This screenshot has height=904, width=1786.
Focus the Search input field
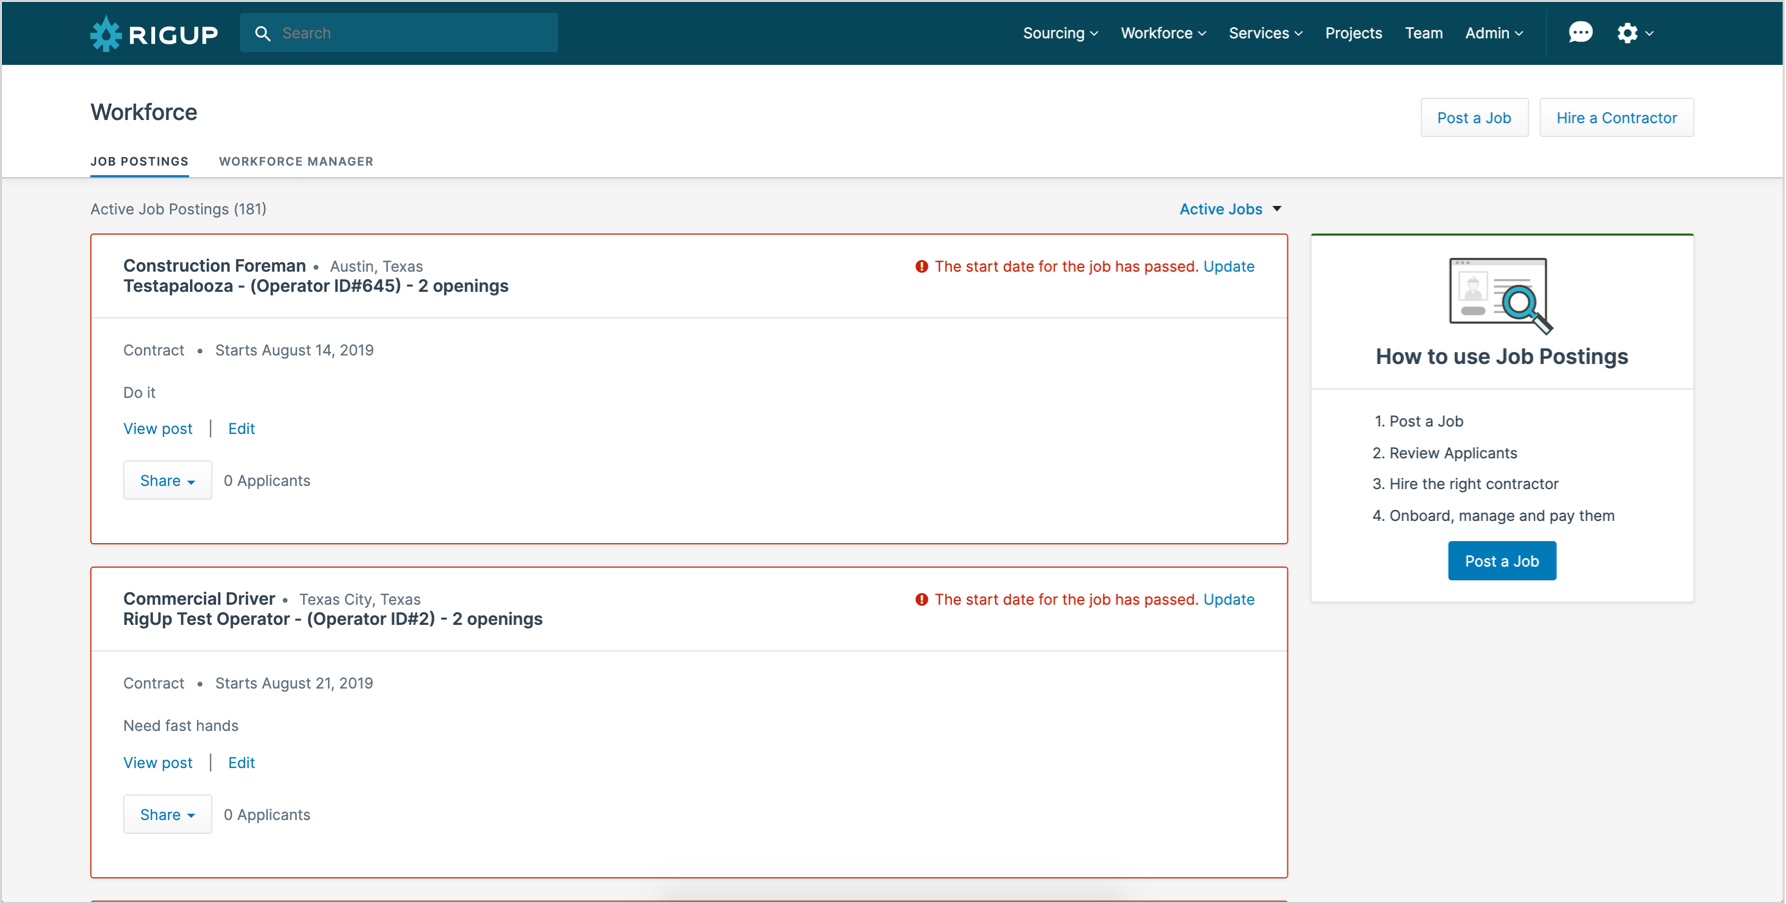[x=399, y=33]
